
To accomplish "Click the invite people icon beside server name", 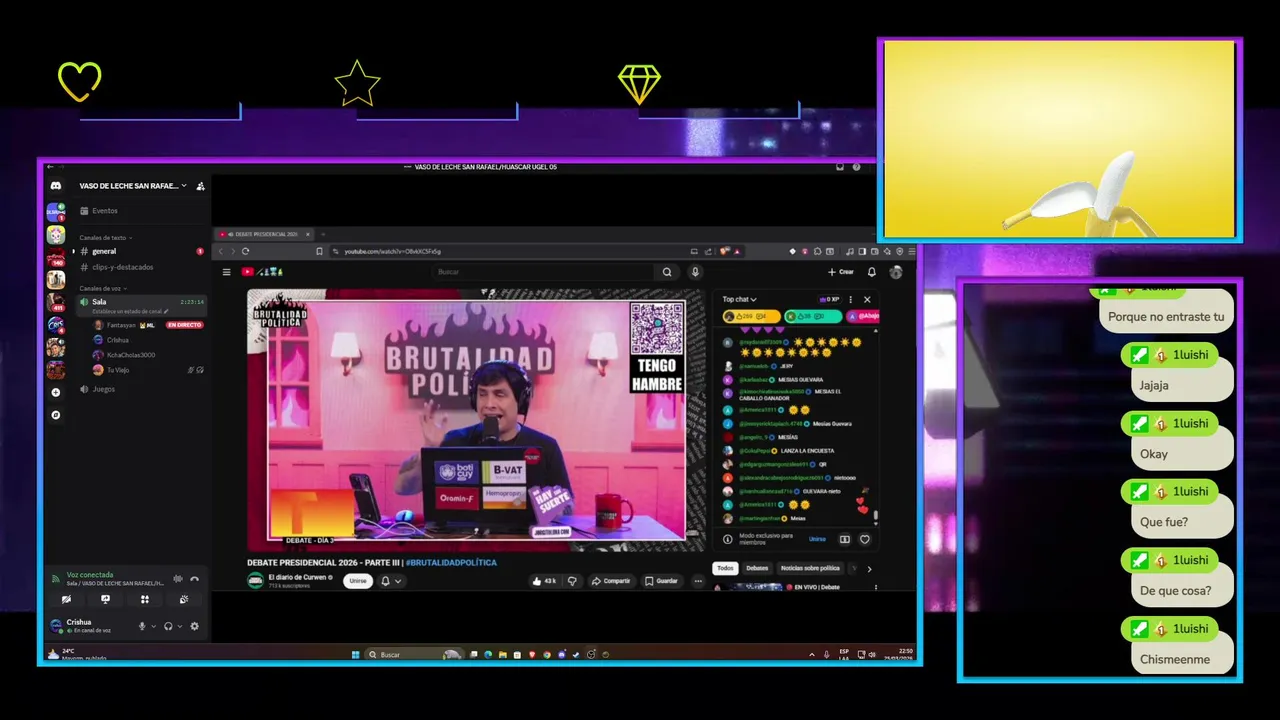I will click(x=201, y=186).
